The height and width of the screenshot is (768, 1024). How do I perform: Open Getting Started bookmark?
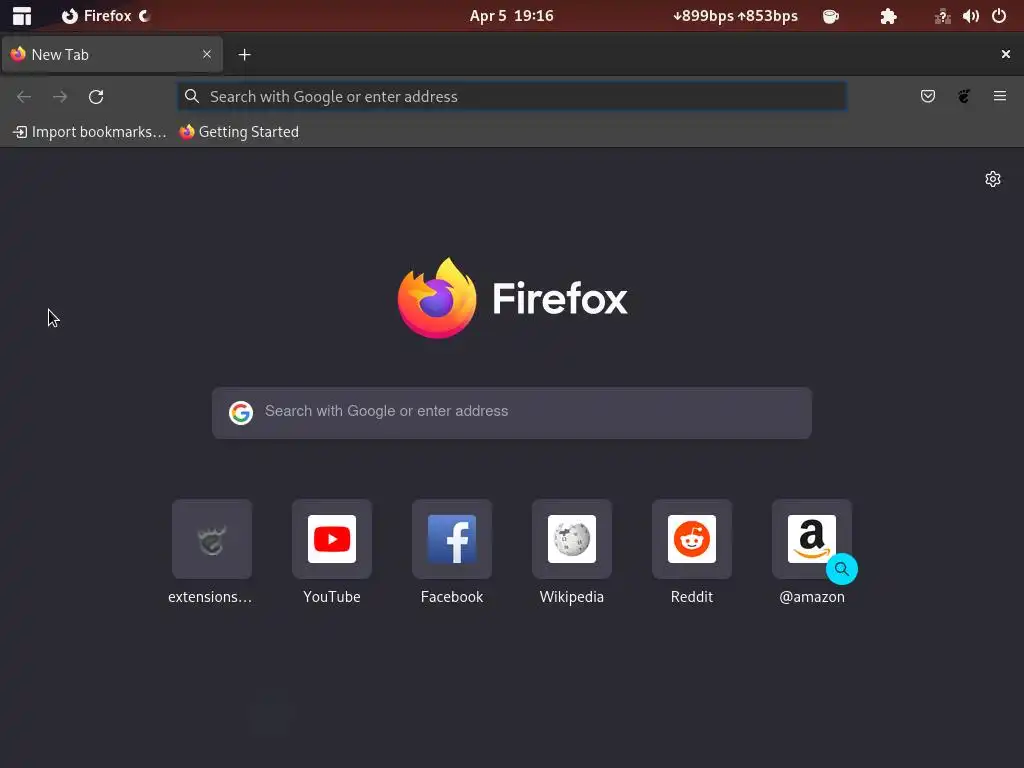(239, 132)
